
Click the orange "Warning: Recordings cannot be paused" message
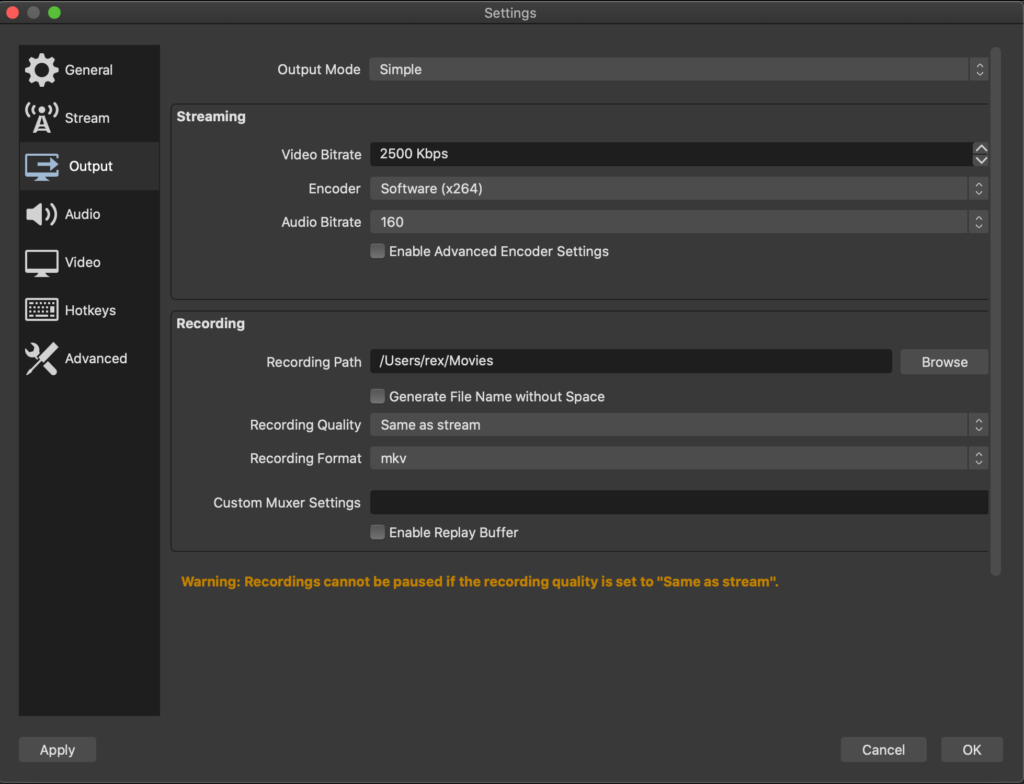(x=479, y=581)
